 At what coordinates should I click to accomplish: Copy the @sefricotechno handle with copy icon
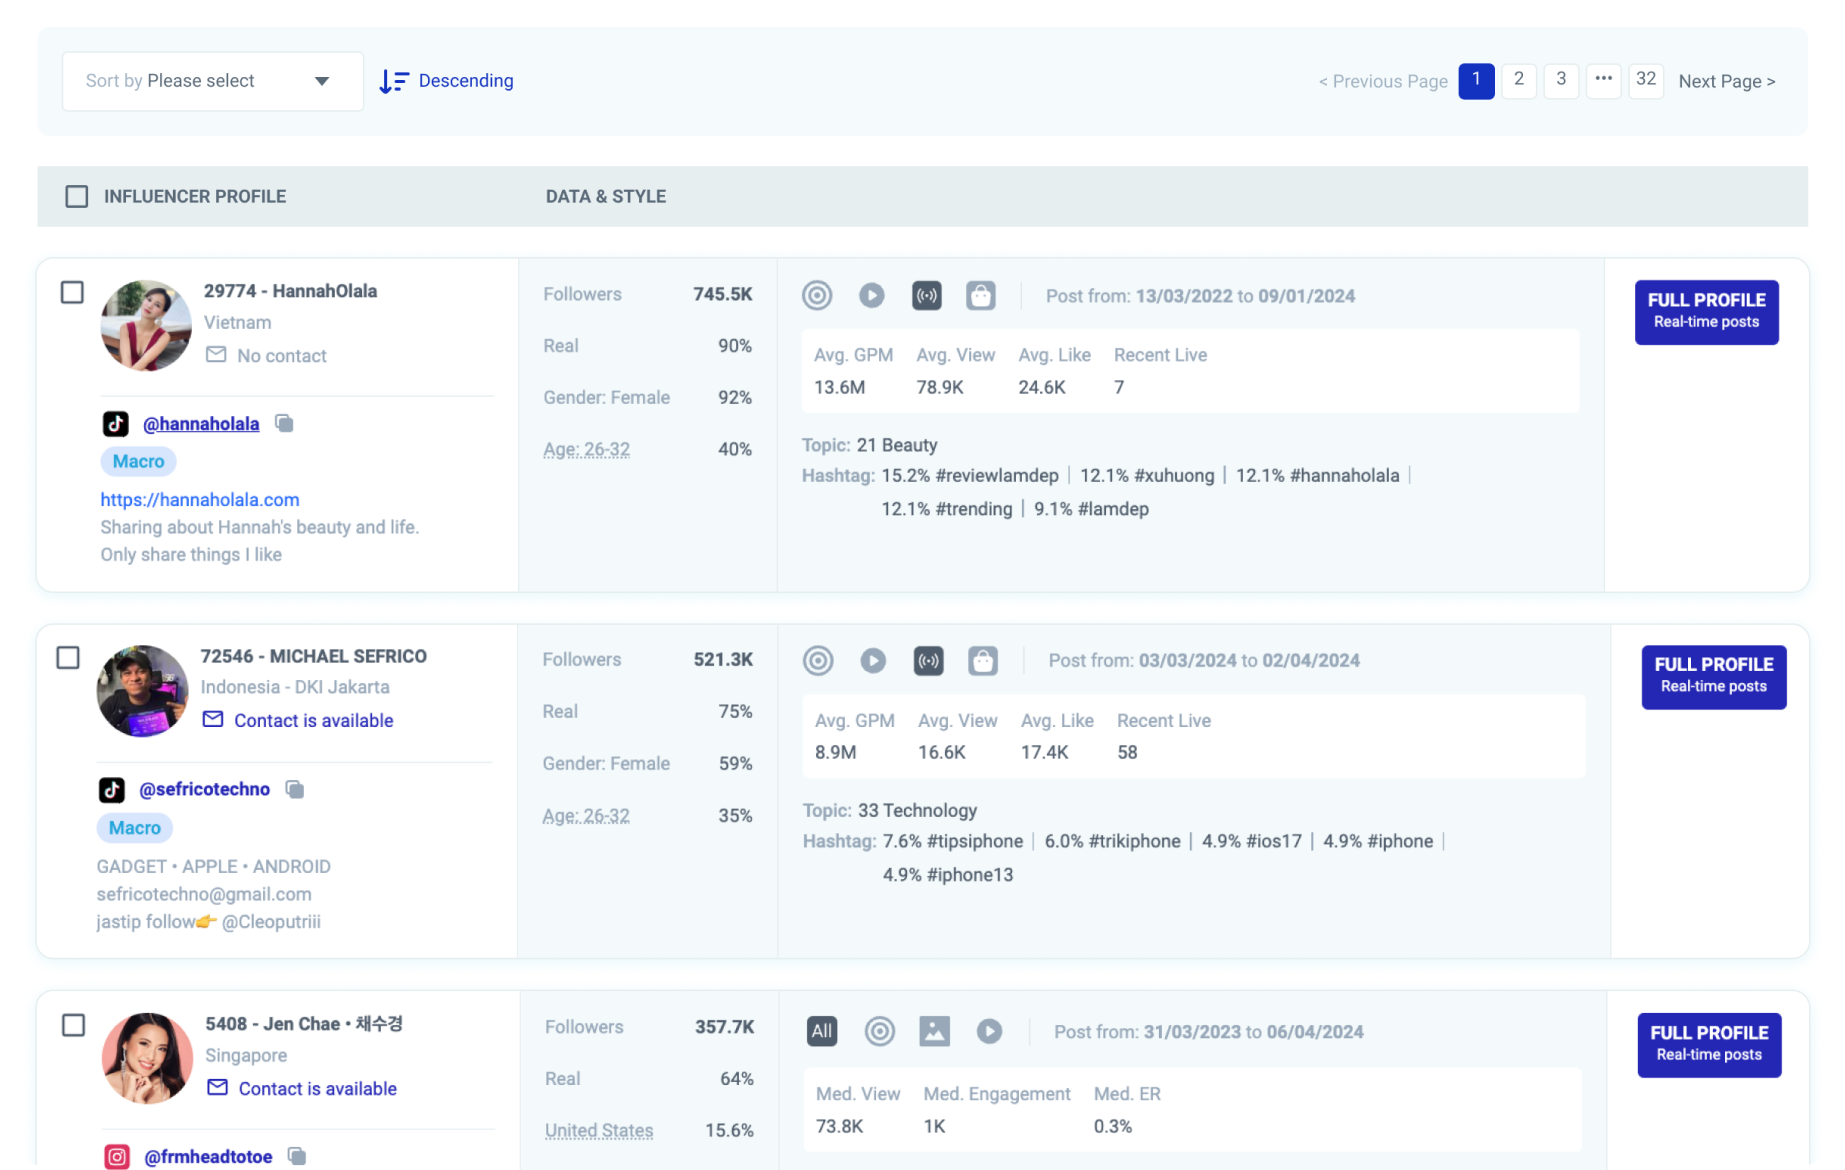pyautogui.click(x=294, y=790)
